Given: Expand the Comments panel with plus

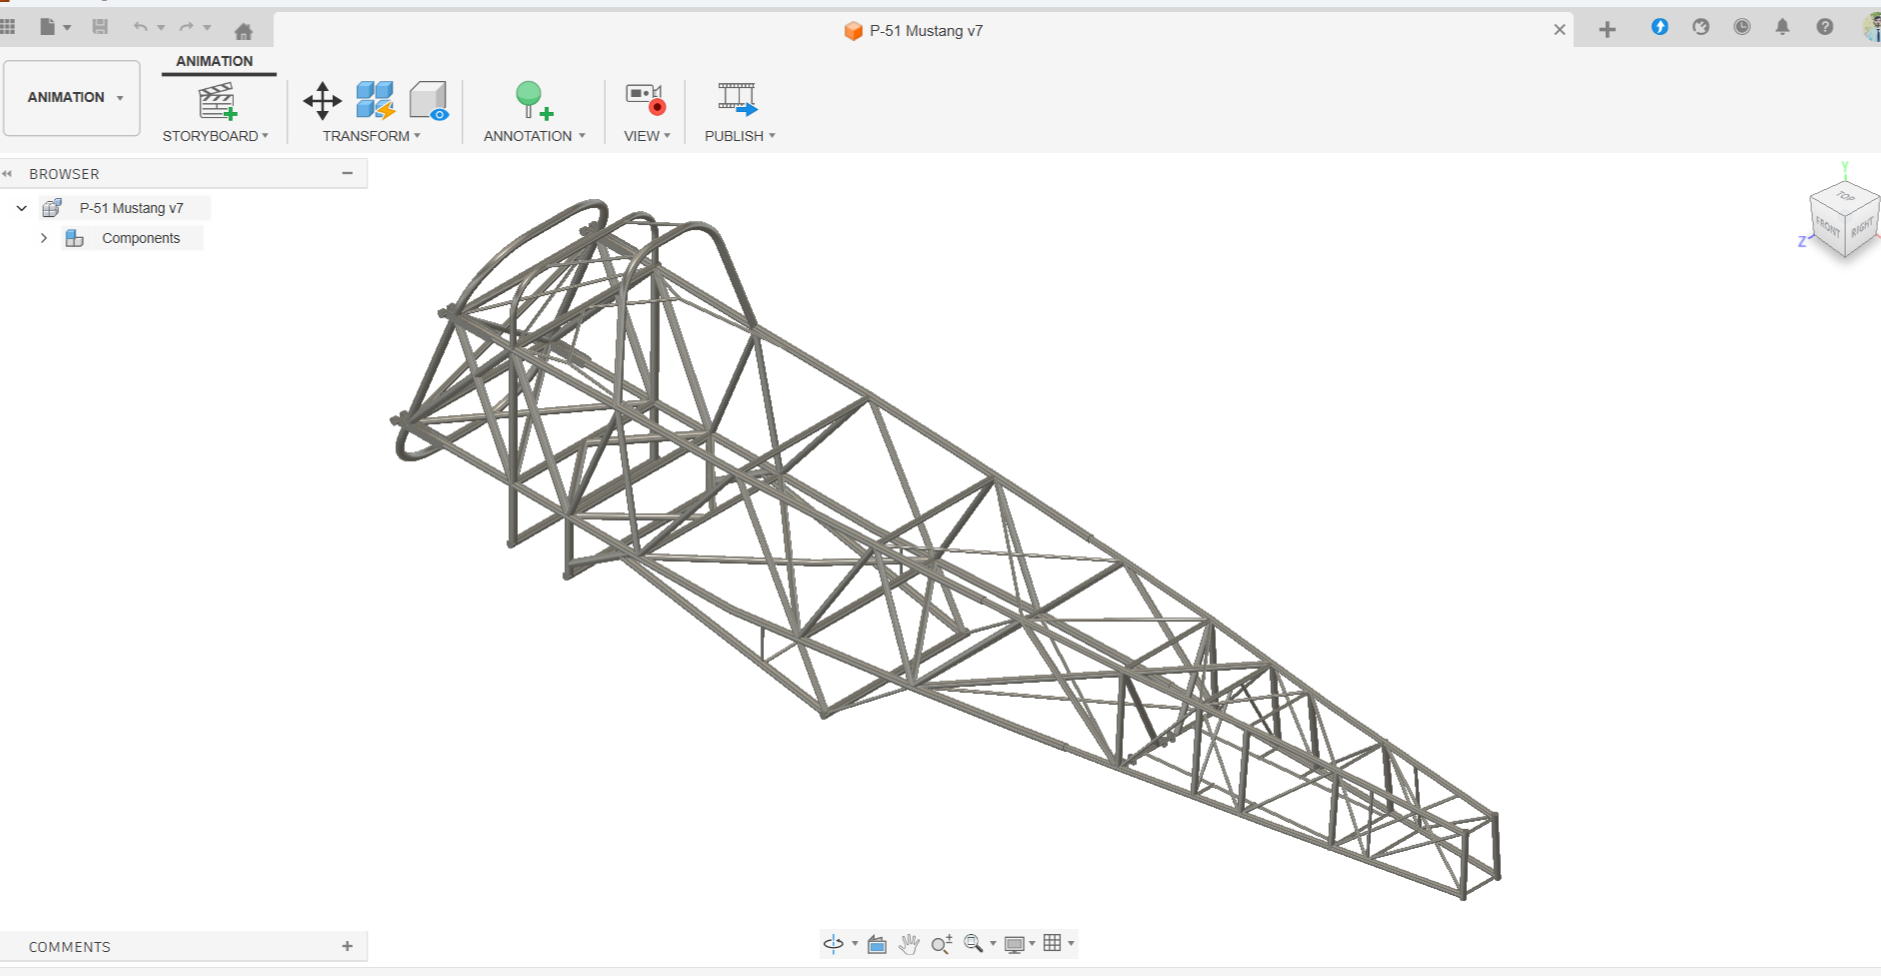Looking at the screenshot, I should click(x=347, y=946).
